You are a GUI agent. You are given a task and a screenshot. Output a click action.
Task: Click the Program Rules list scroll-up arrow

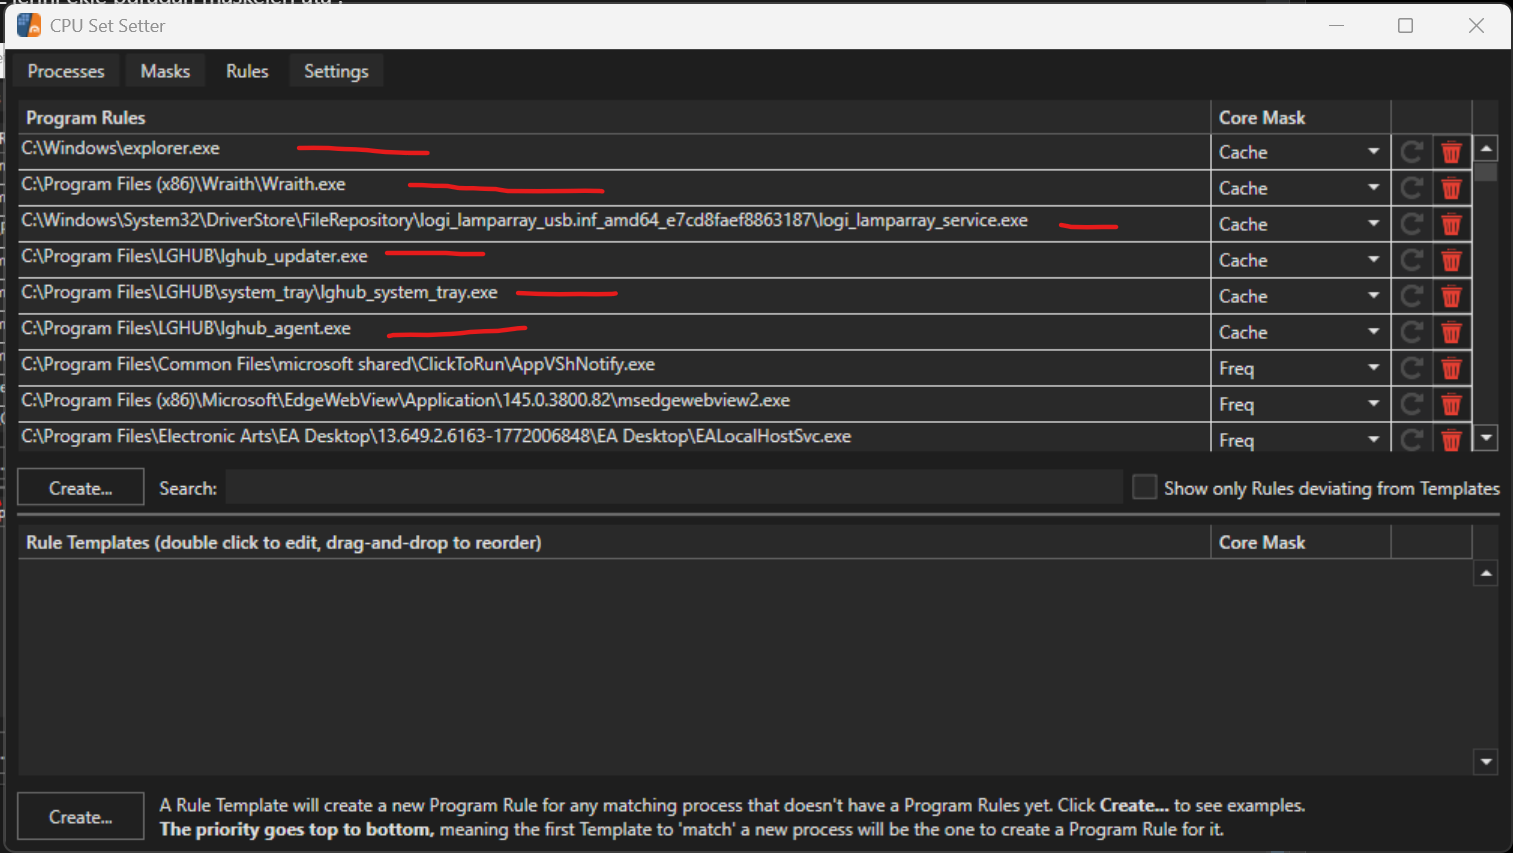pyautogui.click(x=1486, y=149)
